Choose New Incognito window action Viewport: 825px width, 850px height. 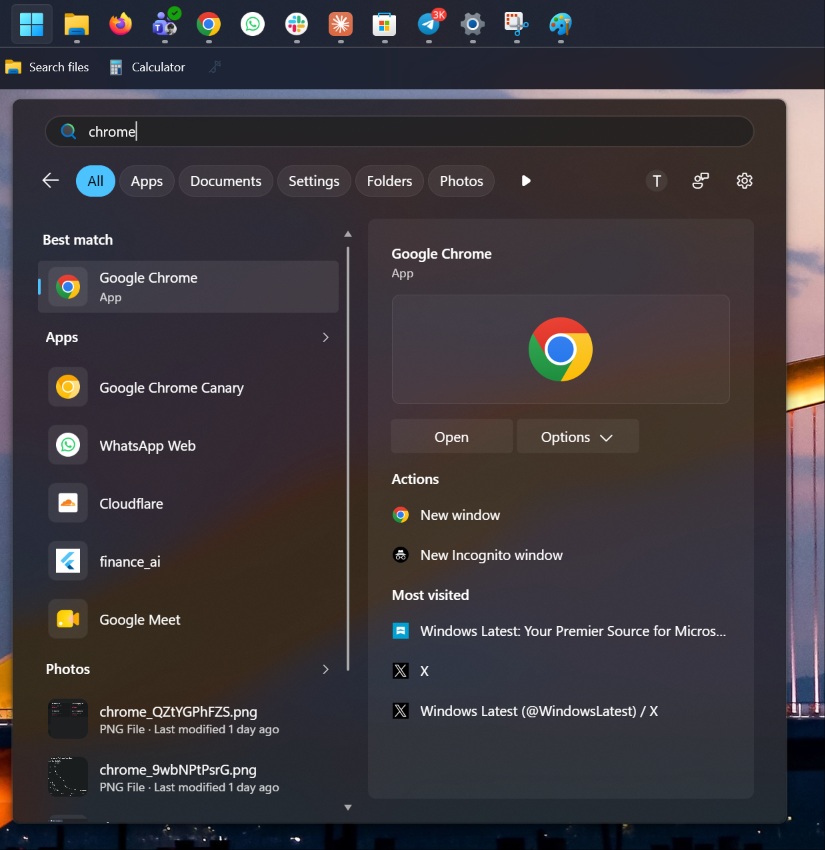pyautogui.click(x=478, y=555)
